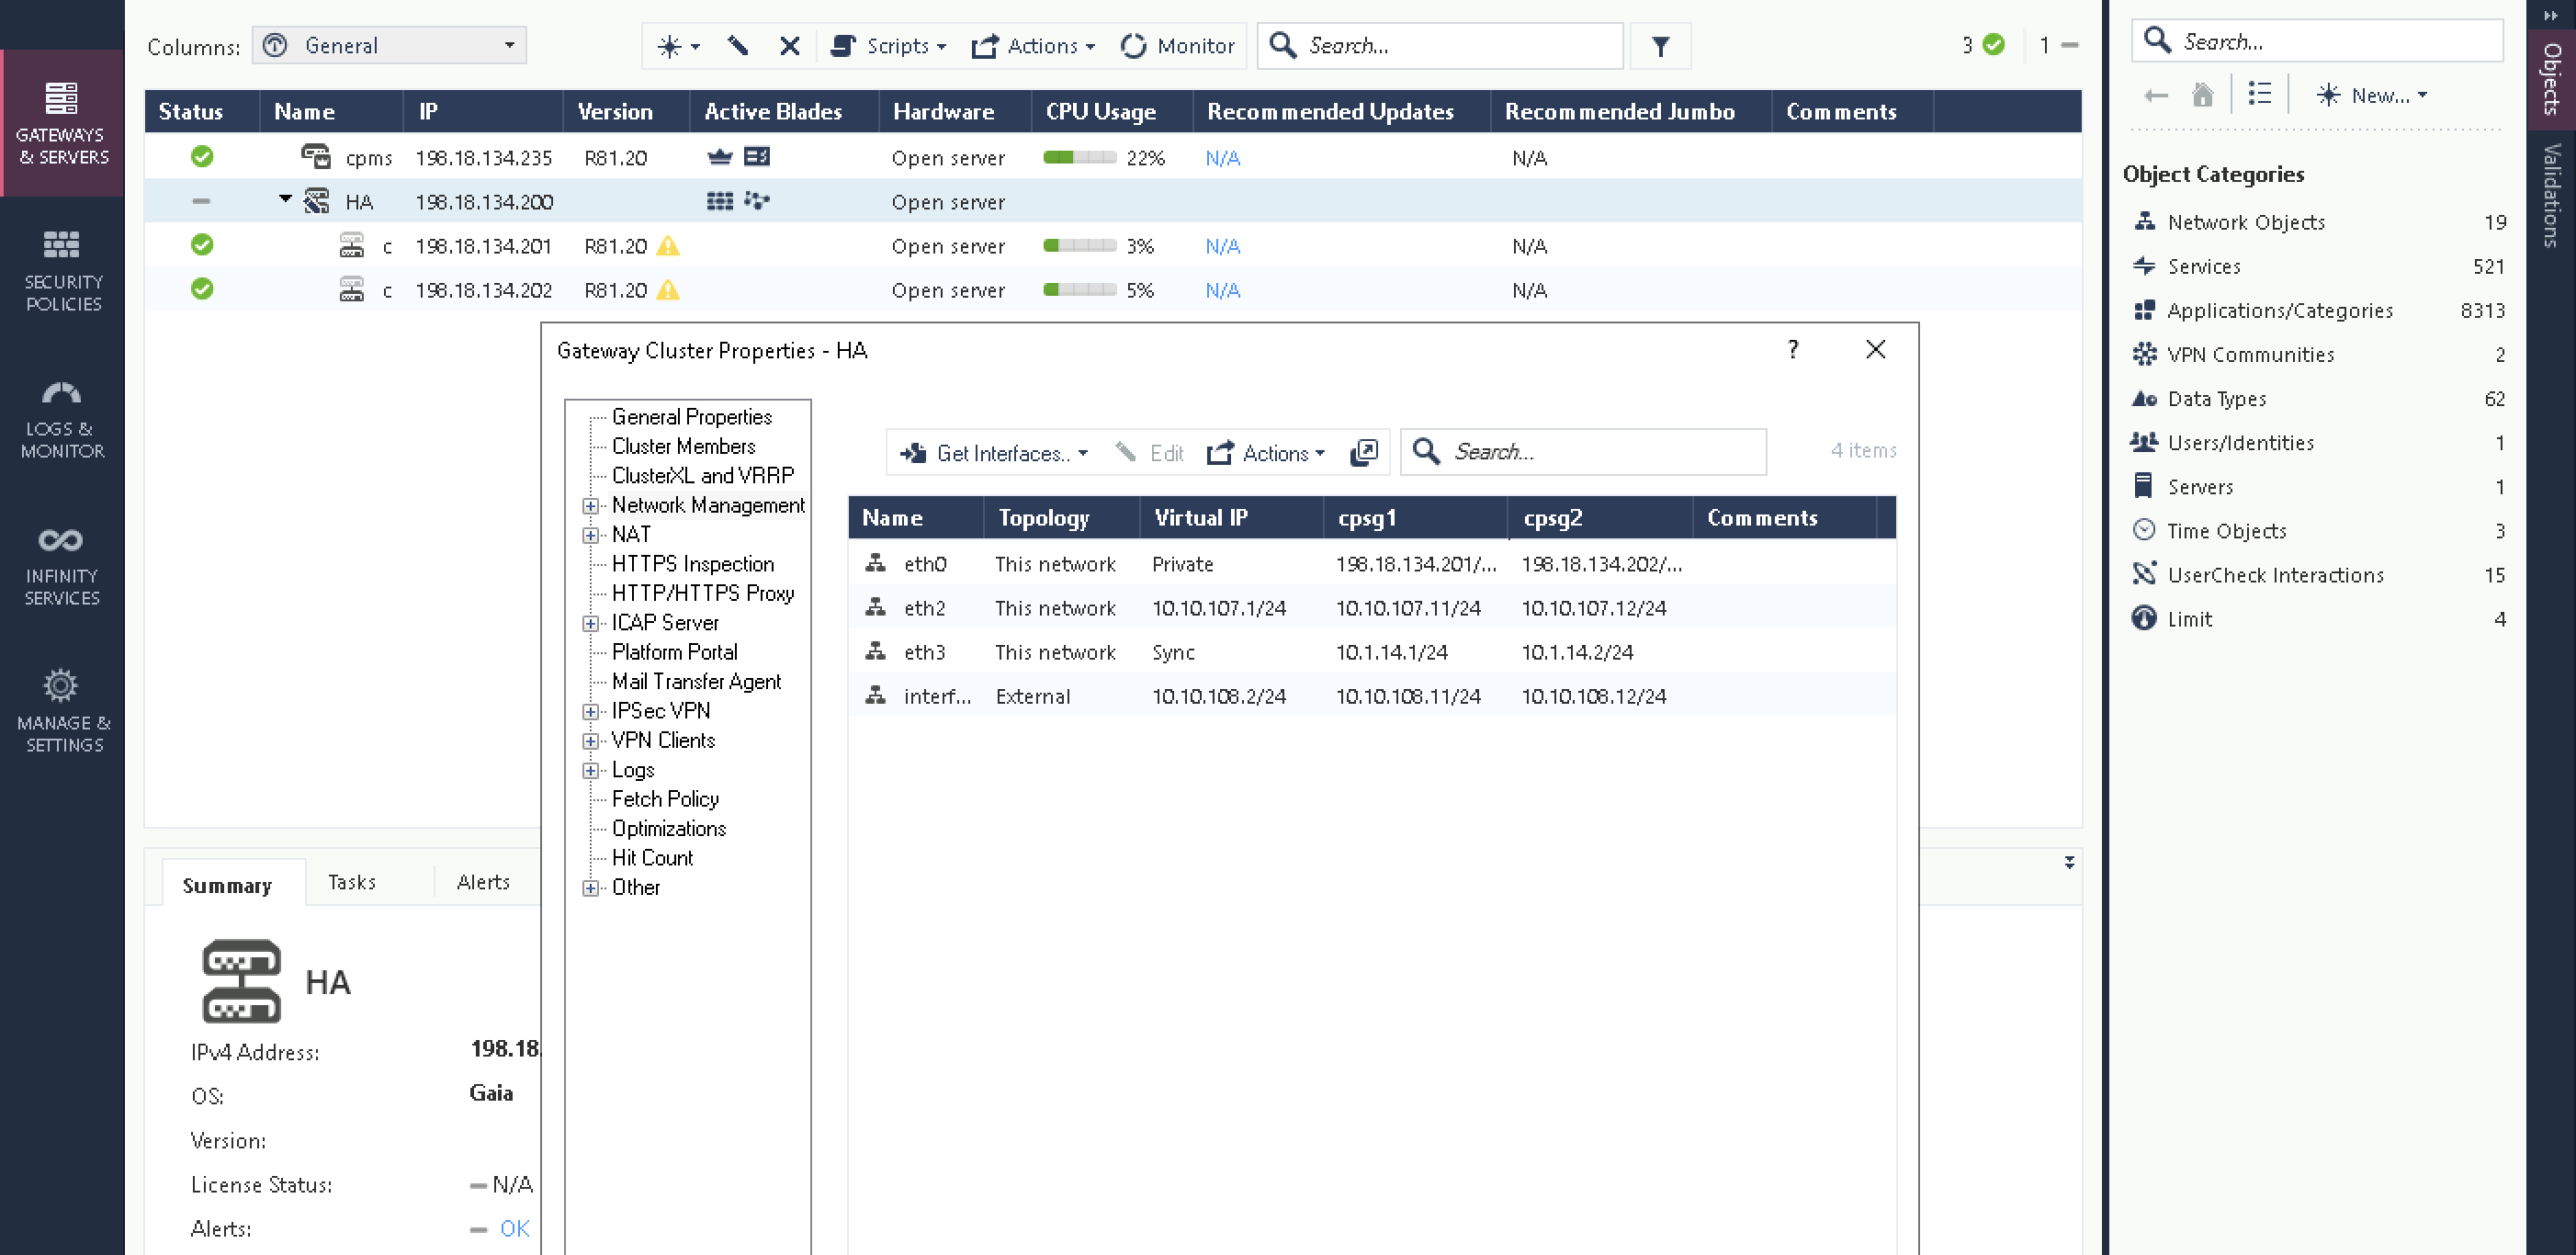Click the filter funnel icon

(x=1660, y=46)
